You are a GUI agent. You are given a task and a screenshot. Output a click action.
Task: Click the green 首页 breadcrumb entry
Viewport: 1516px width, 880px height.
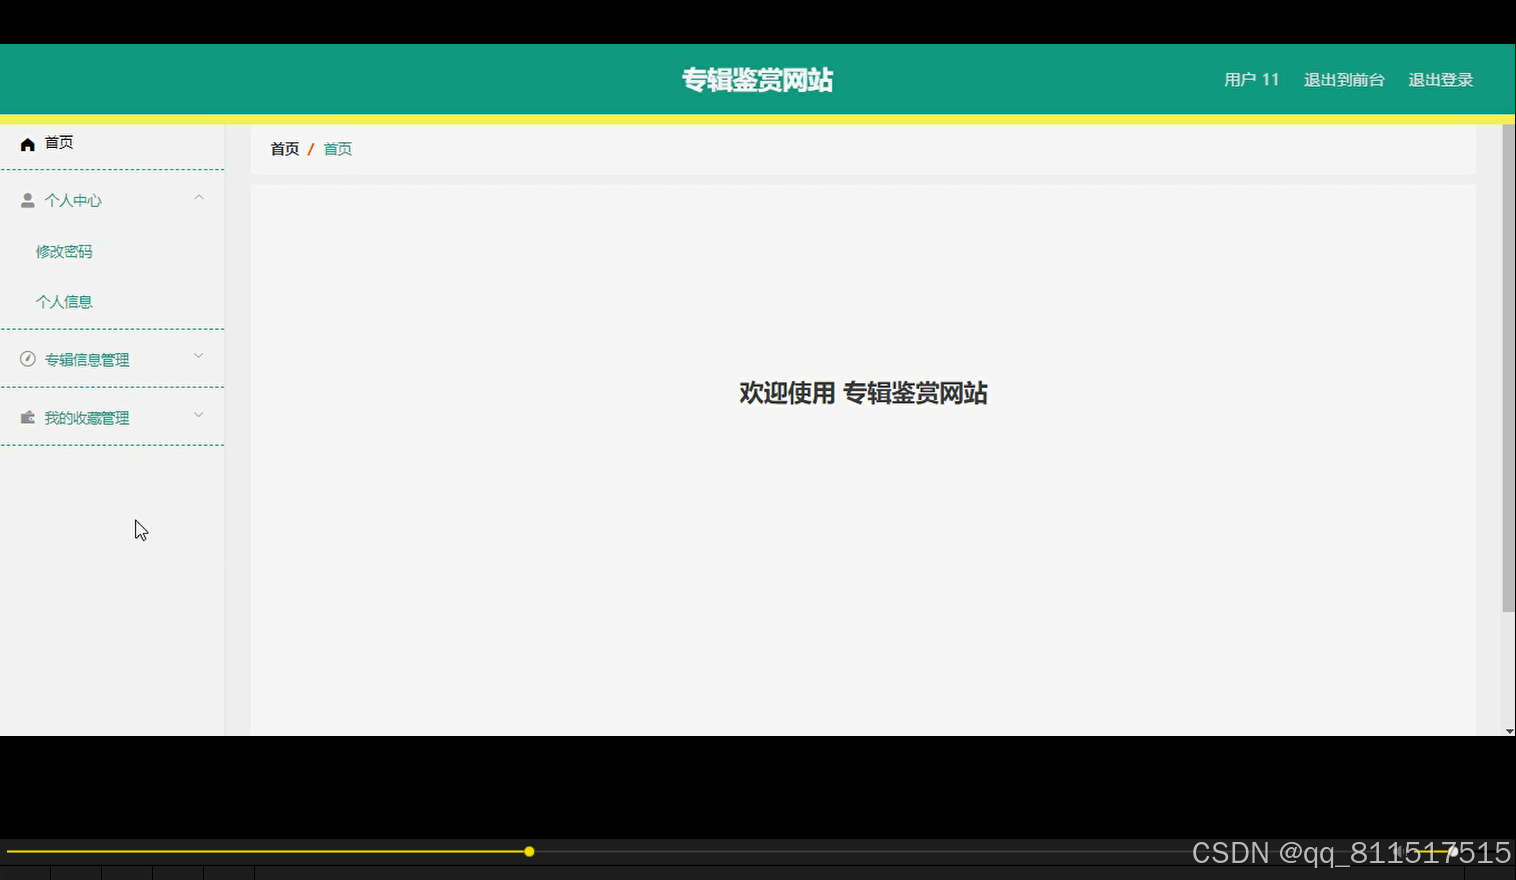pos(338,149)
